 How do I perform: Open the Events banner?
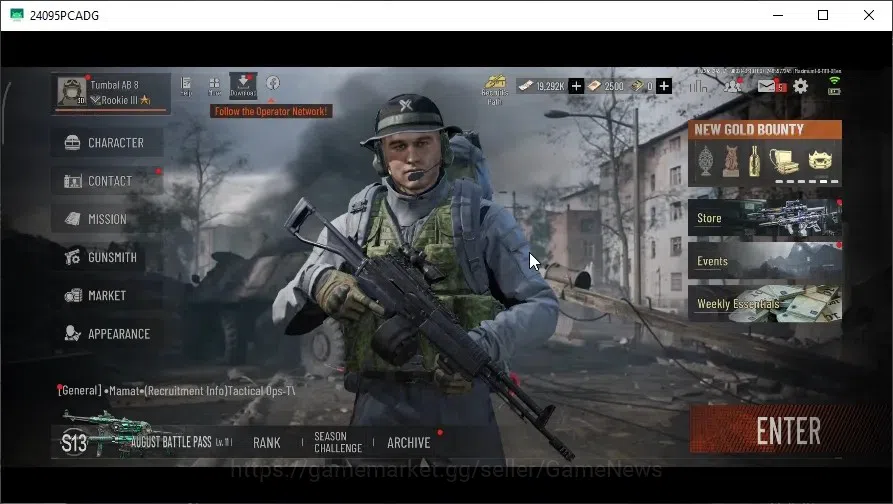(x=765, y=261)
